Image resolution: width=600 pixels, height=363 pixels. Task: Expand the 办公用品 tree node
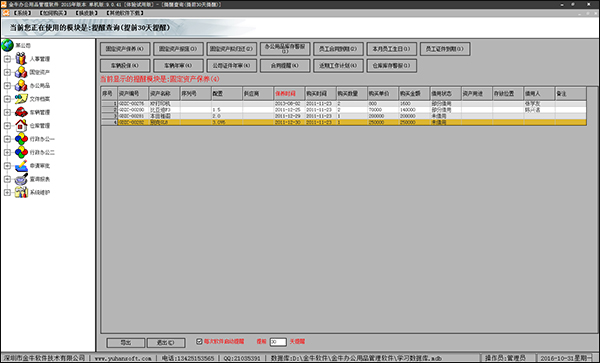click(7, 86)
